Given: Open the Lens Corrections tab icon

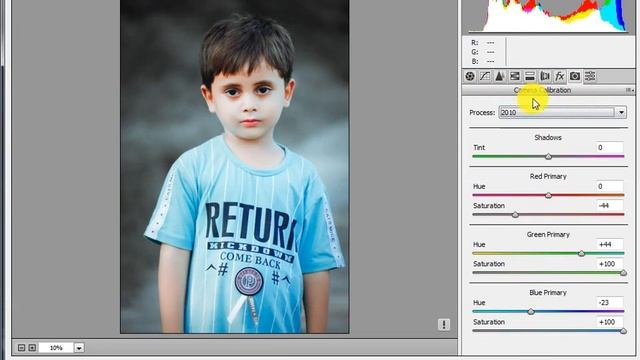Looking at the screenshot, I should (x=545, y=76).
